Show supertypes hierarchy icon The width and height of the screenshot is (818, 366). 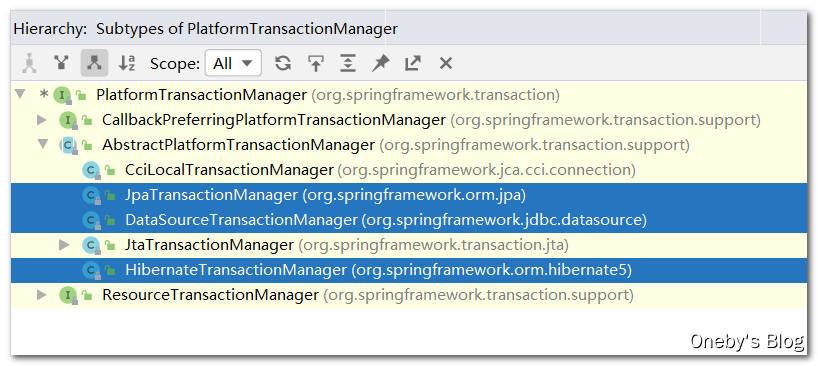pos(62,64)
